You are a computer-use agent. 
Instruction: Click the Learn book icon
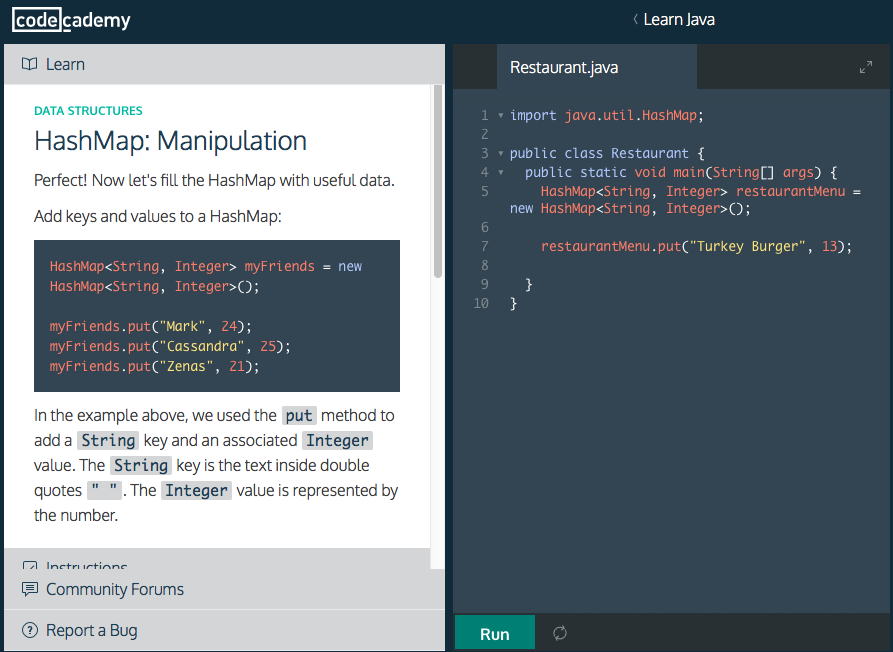pos(29,63)
